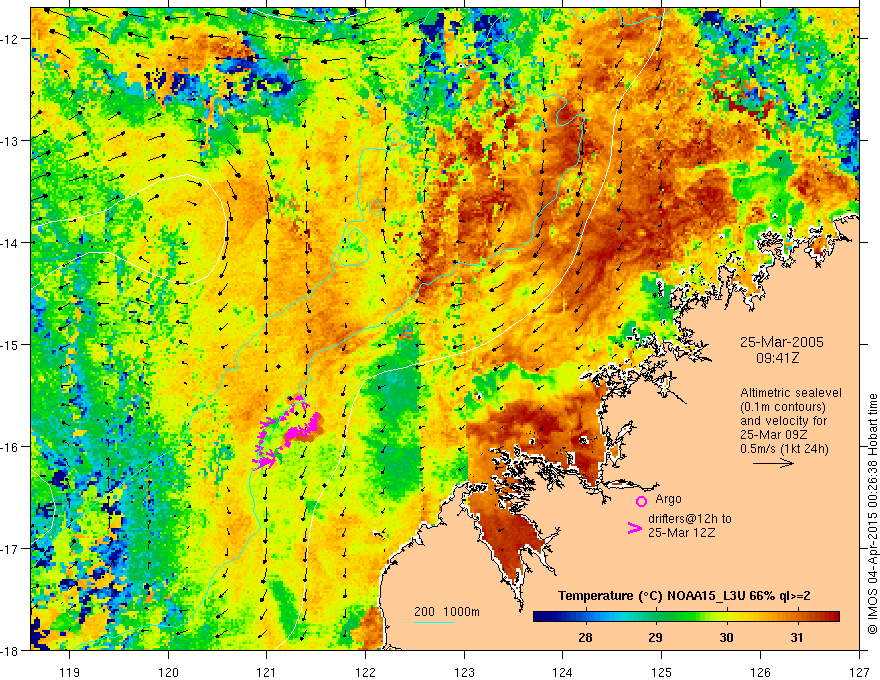Click the cyan 200m contour legend line
This screenshot has height=680, width=880.
[x=434, y=622]
